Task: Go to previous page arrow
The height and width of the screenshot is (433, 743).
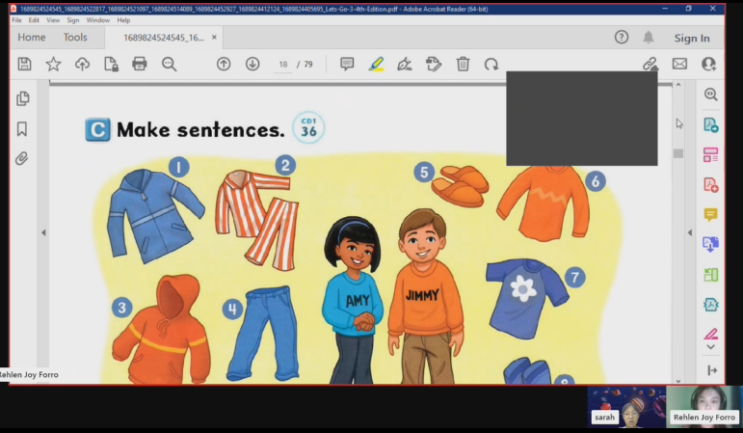Action: [x=224, y=64]
